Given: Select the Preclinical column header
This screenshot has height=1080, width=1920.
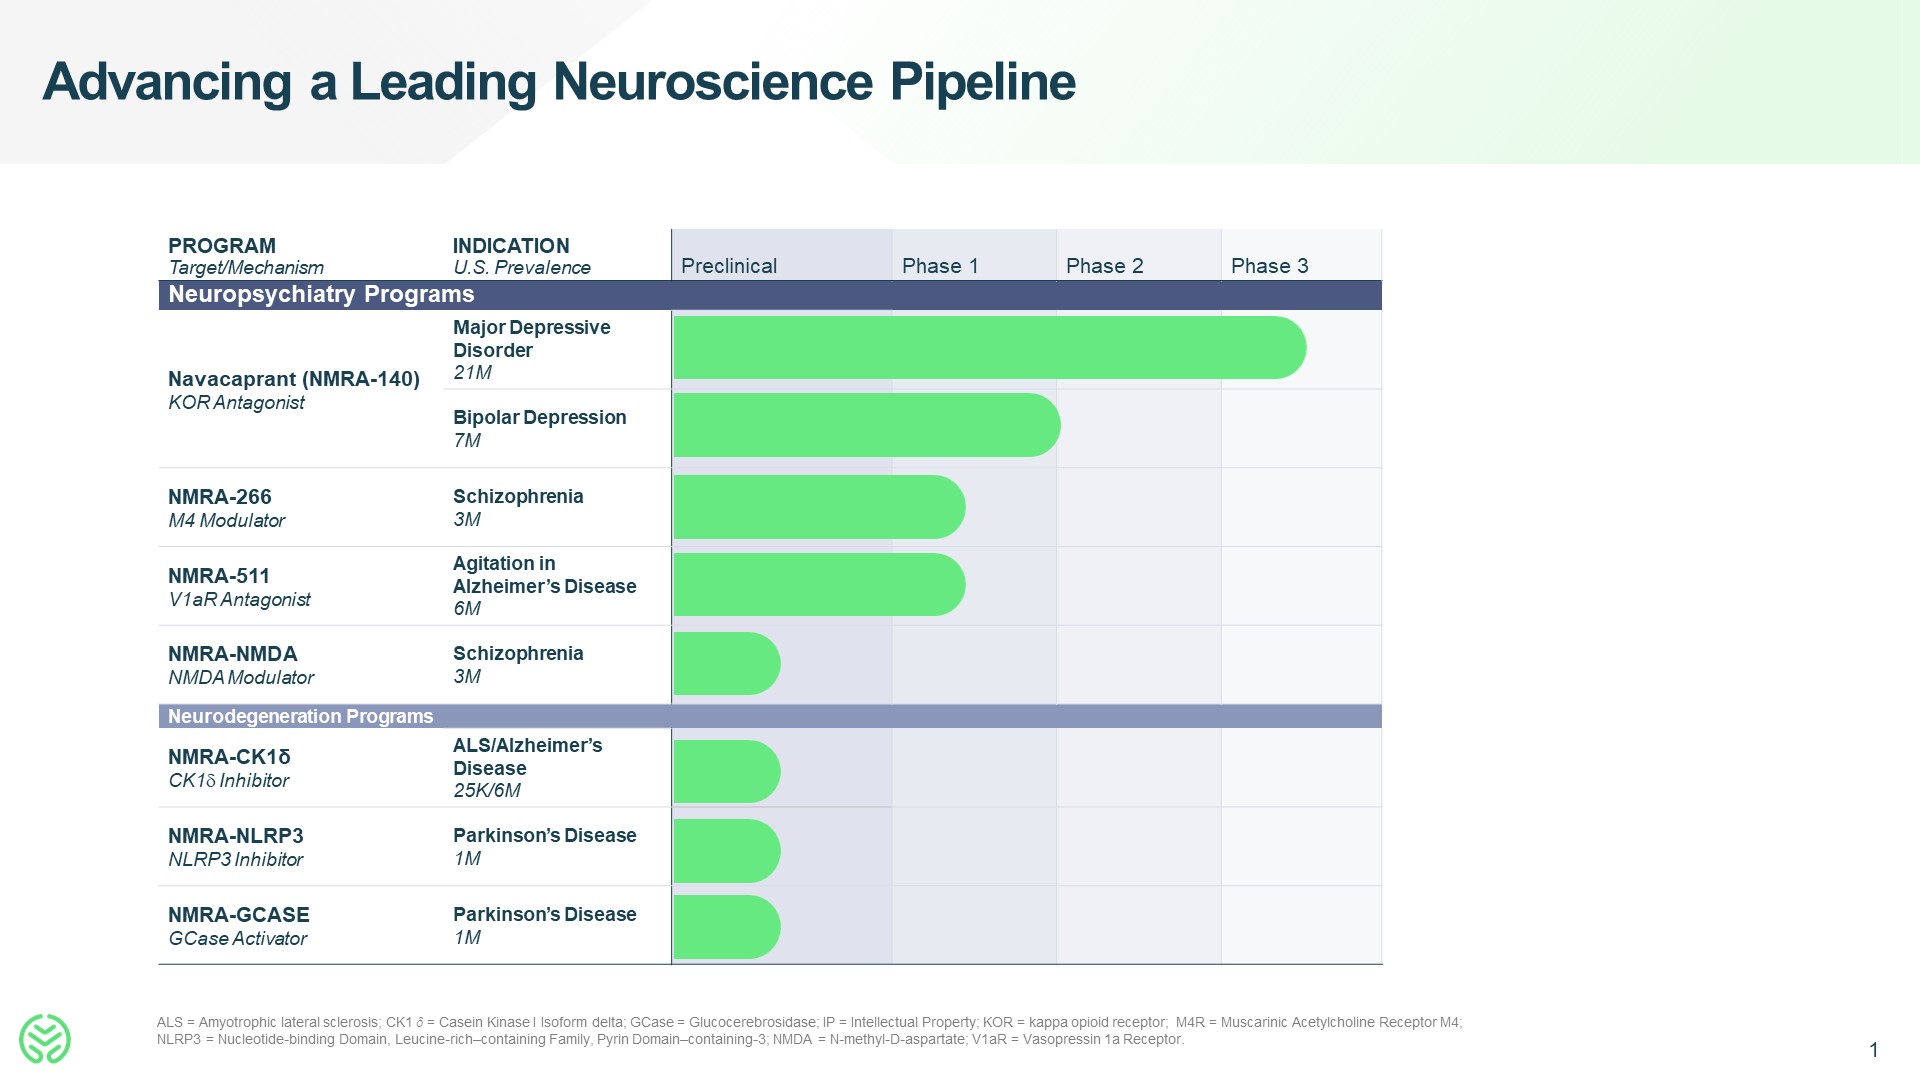Looking at the screenshot, I should click(x=729, y=266).
